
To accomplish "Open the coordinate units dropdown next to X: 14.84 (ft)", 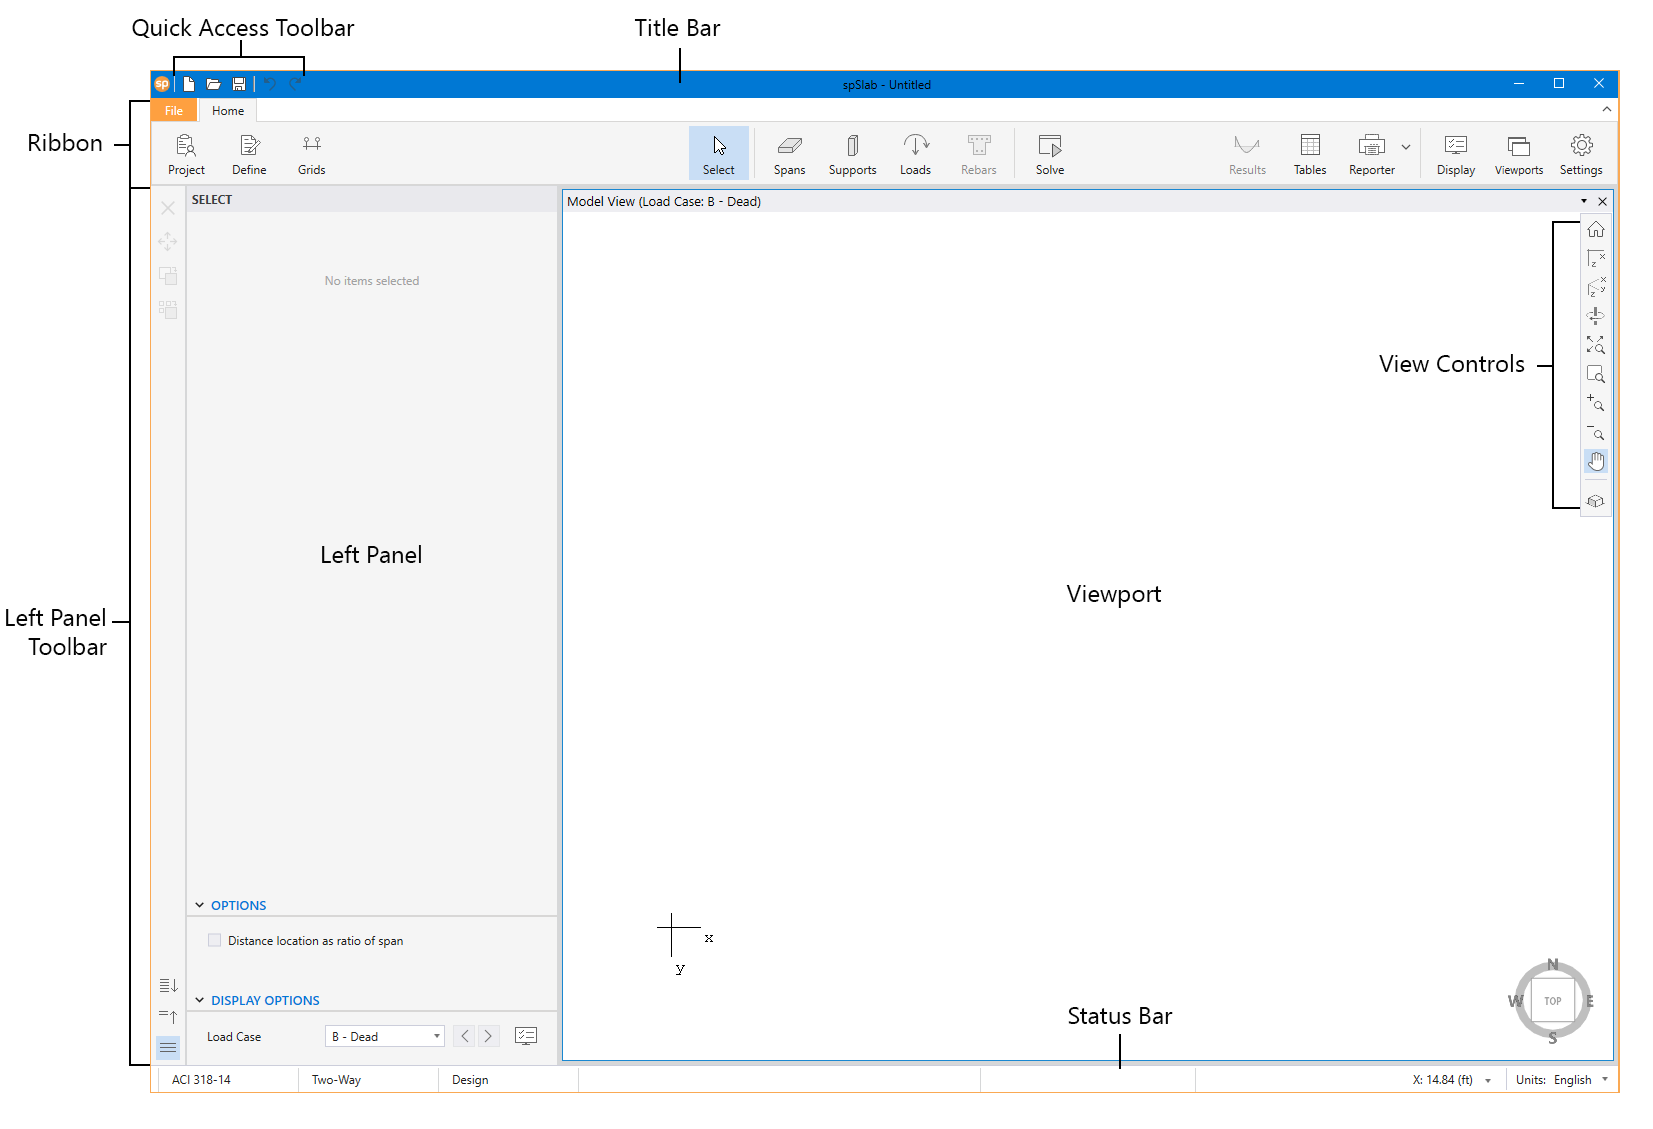I will 1488,1081.
